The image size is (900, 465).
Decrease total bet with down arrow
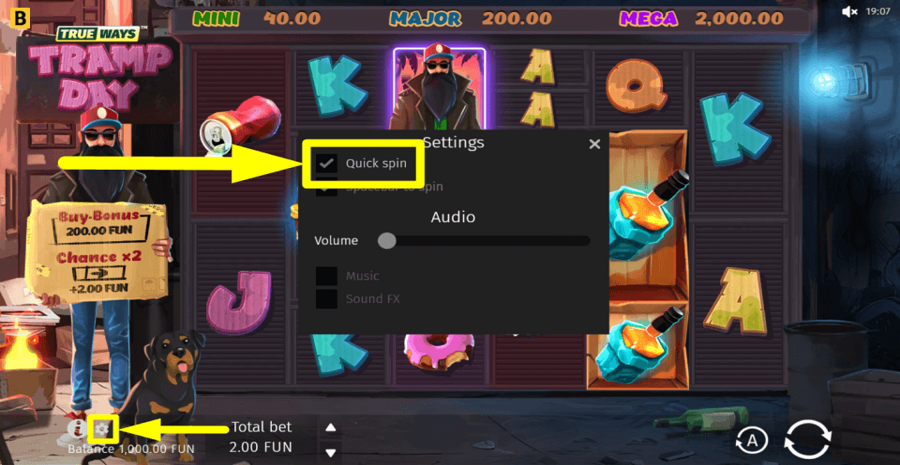(330, 452)
